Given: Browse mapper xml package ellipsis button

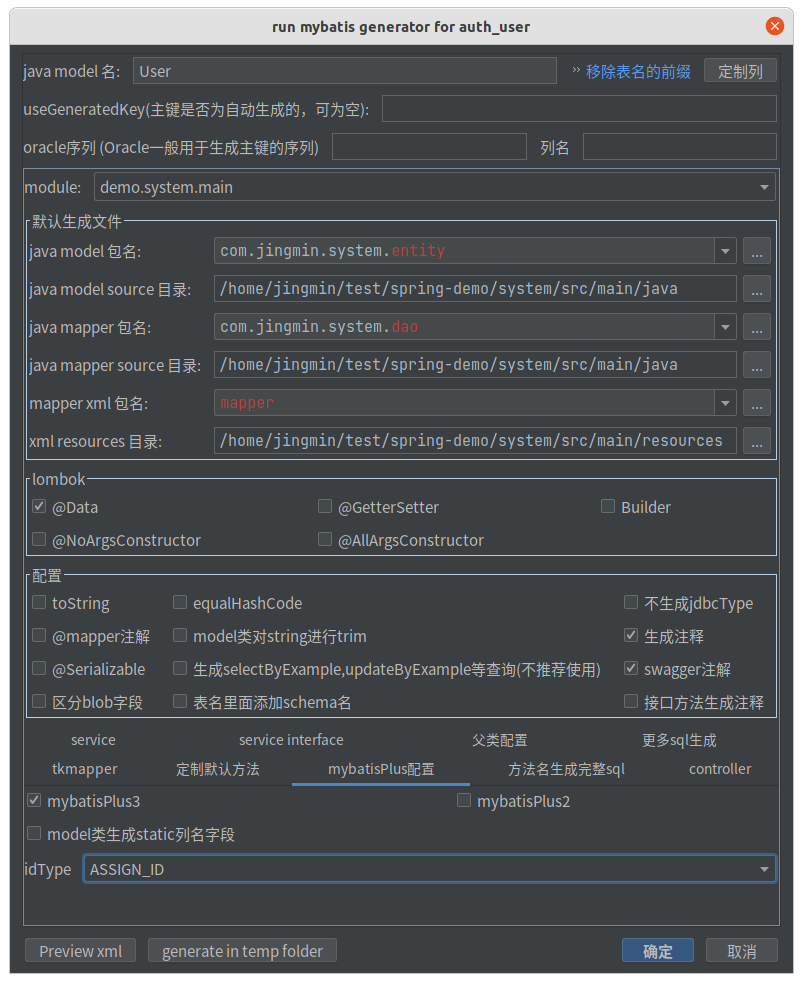Looking at the screenshot, I should pyautogui.click(x=757, y=403).
